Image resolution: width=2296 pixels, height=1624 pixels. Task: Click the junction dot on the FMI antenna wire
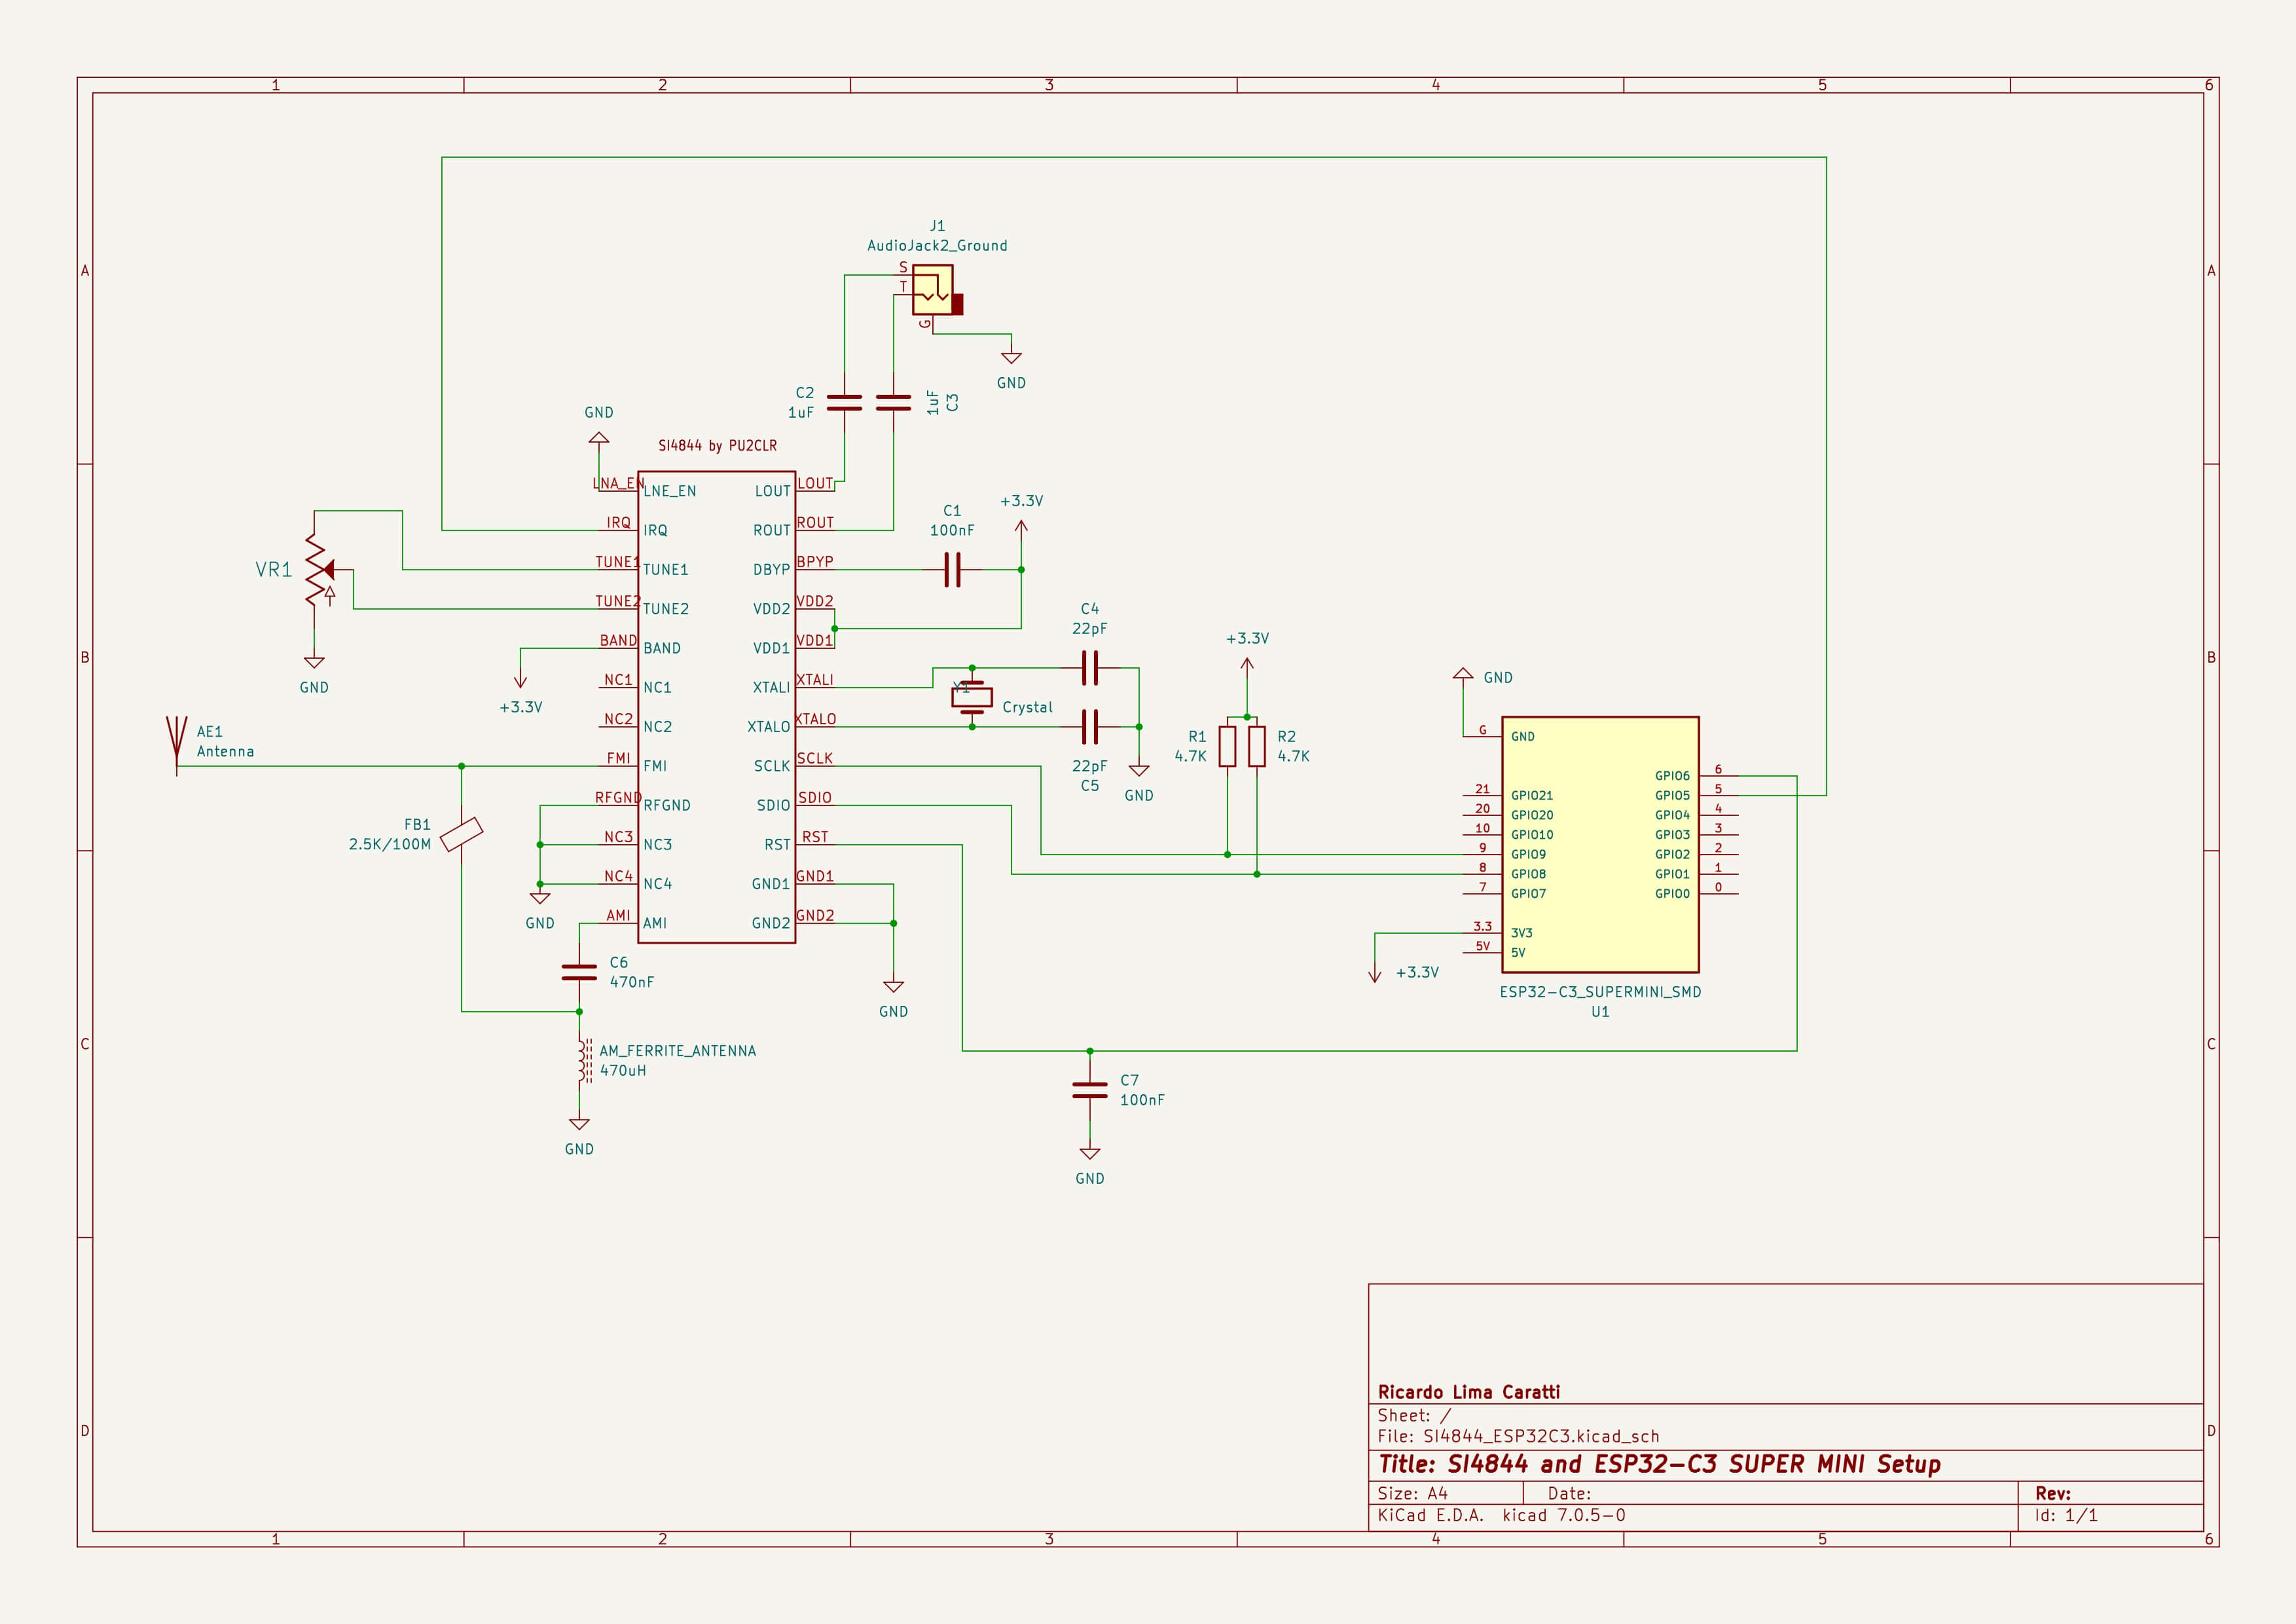pyautogui.click(x=462, y=766)
